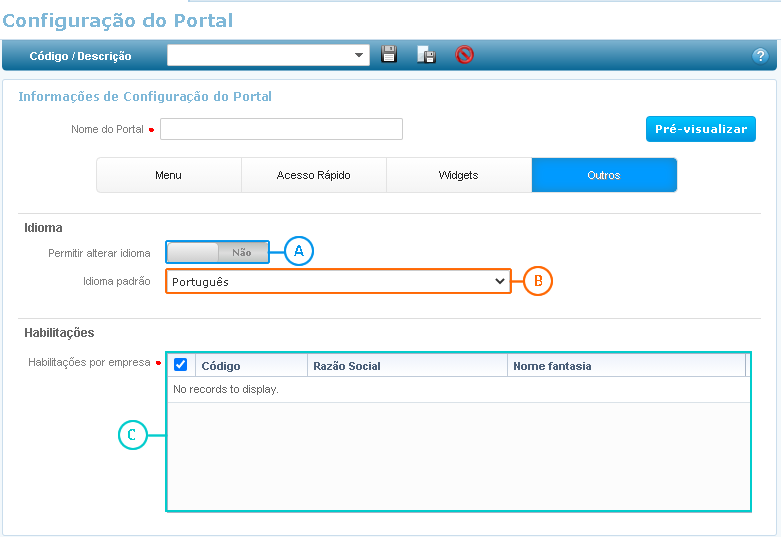Click the circled B annotation marker
The height and width of the screenshot is (537, 781).
pos(538,282)
